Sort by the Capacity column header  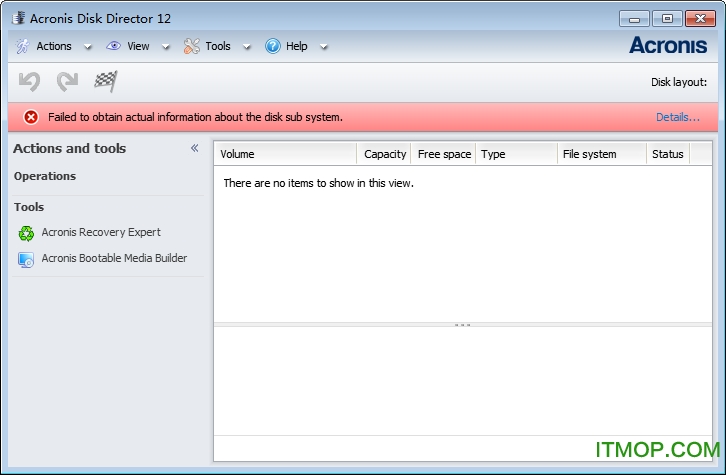click(384, 154)
